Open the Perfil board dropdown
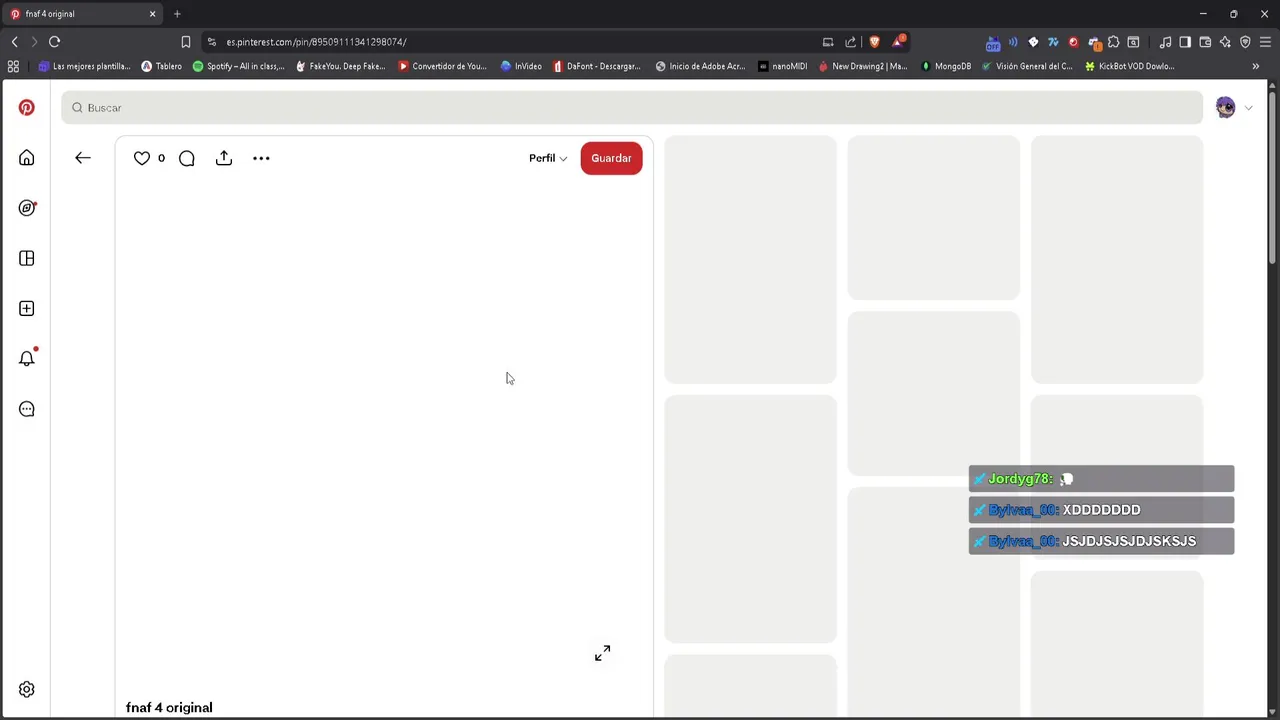 pos(548,158)
